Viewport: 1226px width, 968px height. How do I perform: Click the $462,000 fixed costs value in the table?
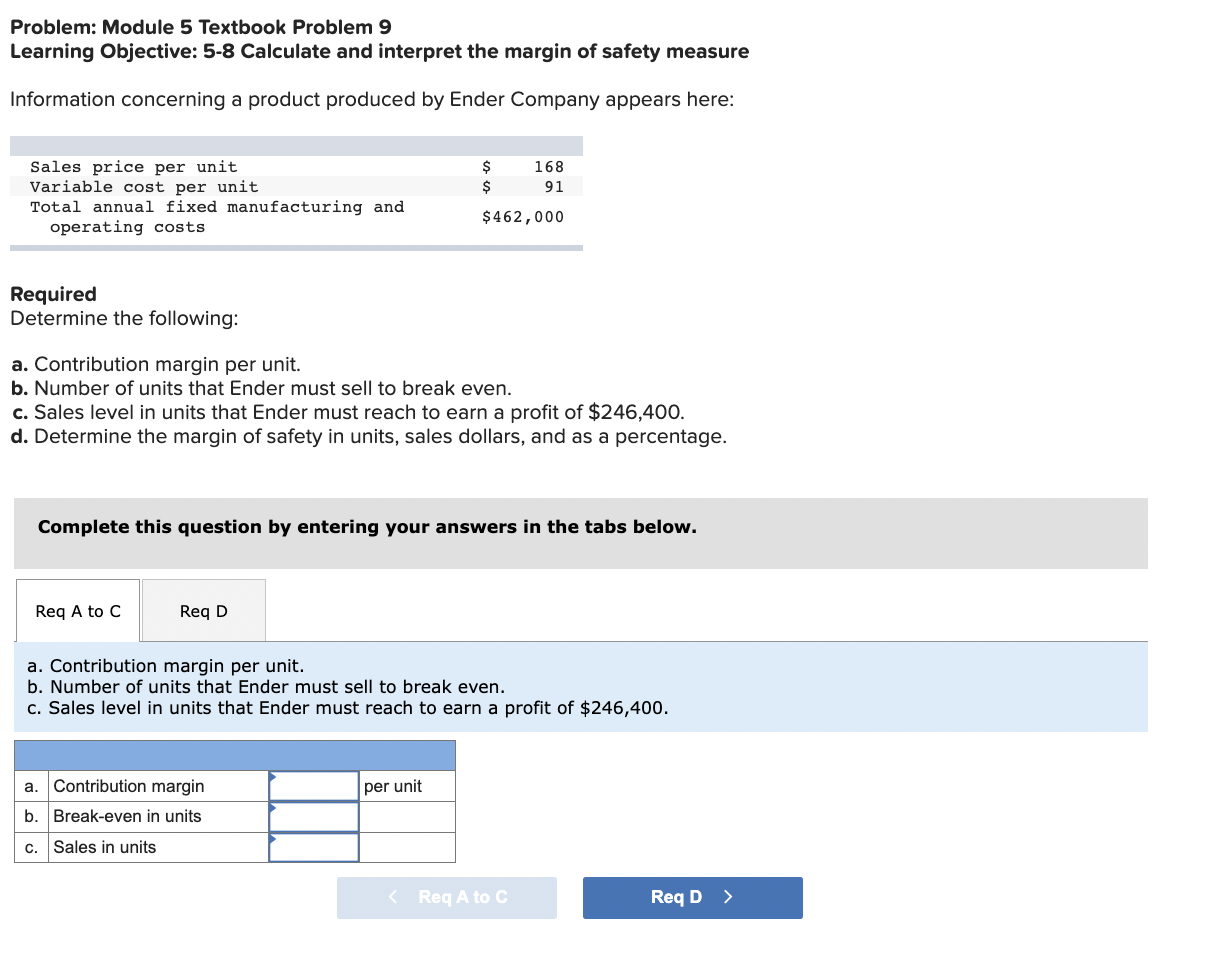(x=521, y=216)
